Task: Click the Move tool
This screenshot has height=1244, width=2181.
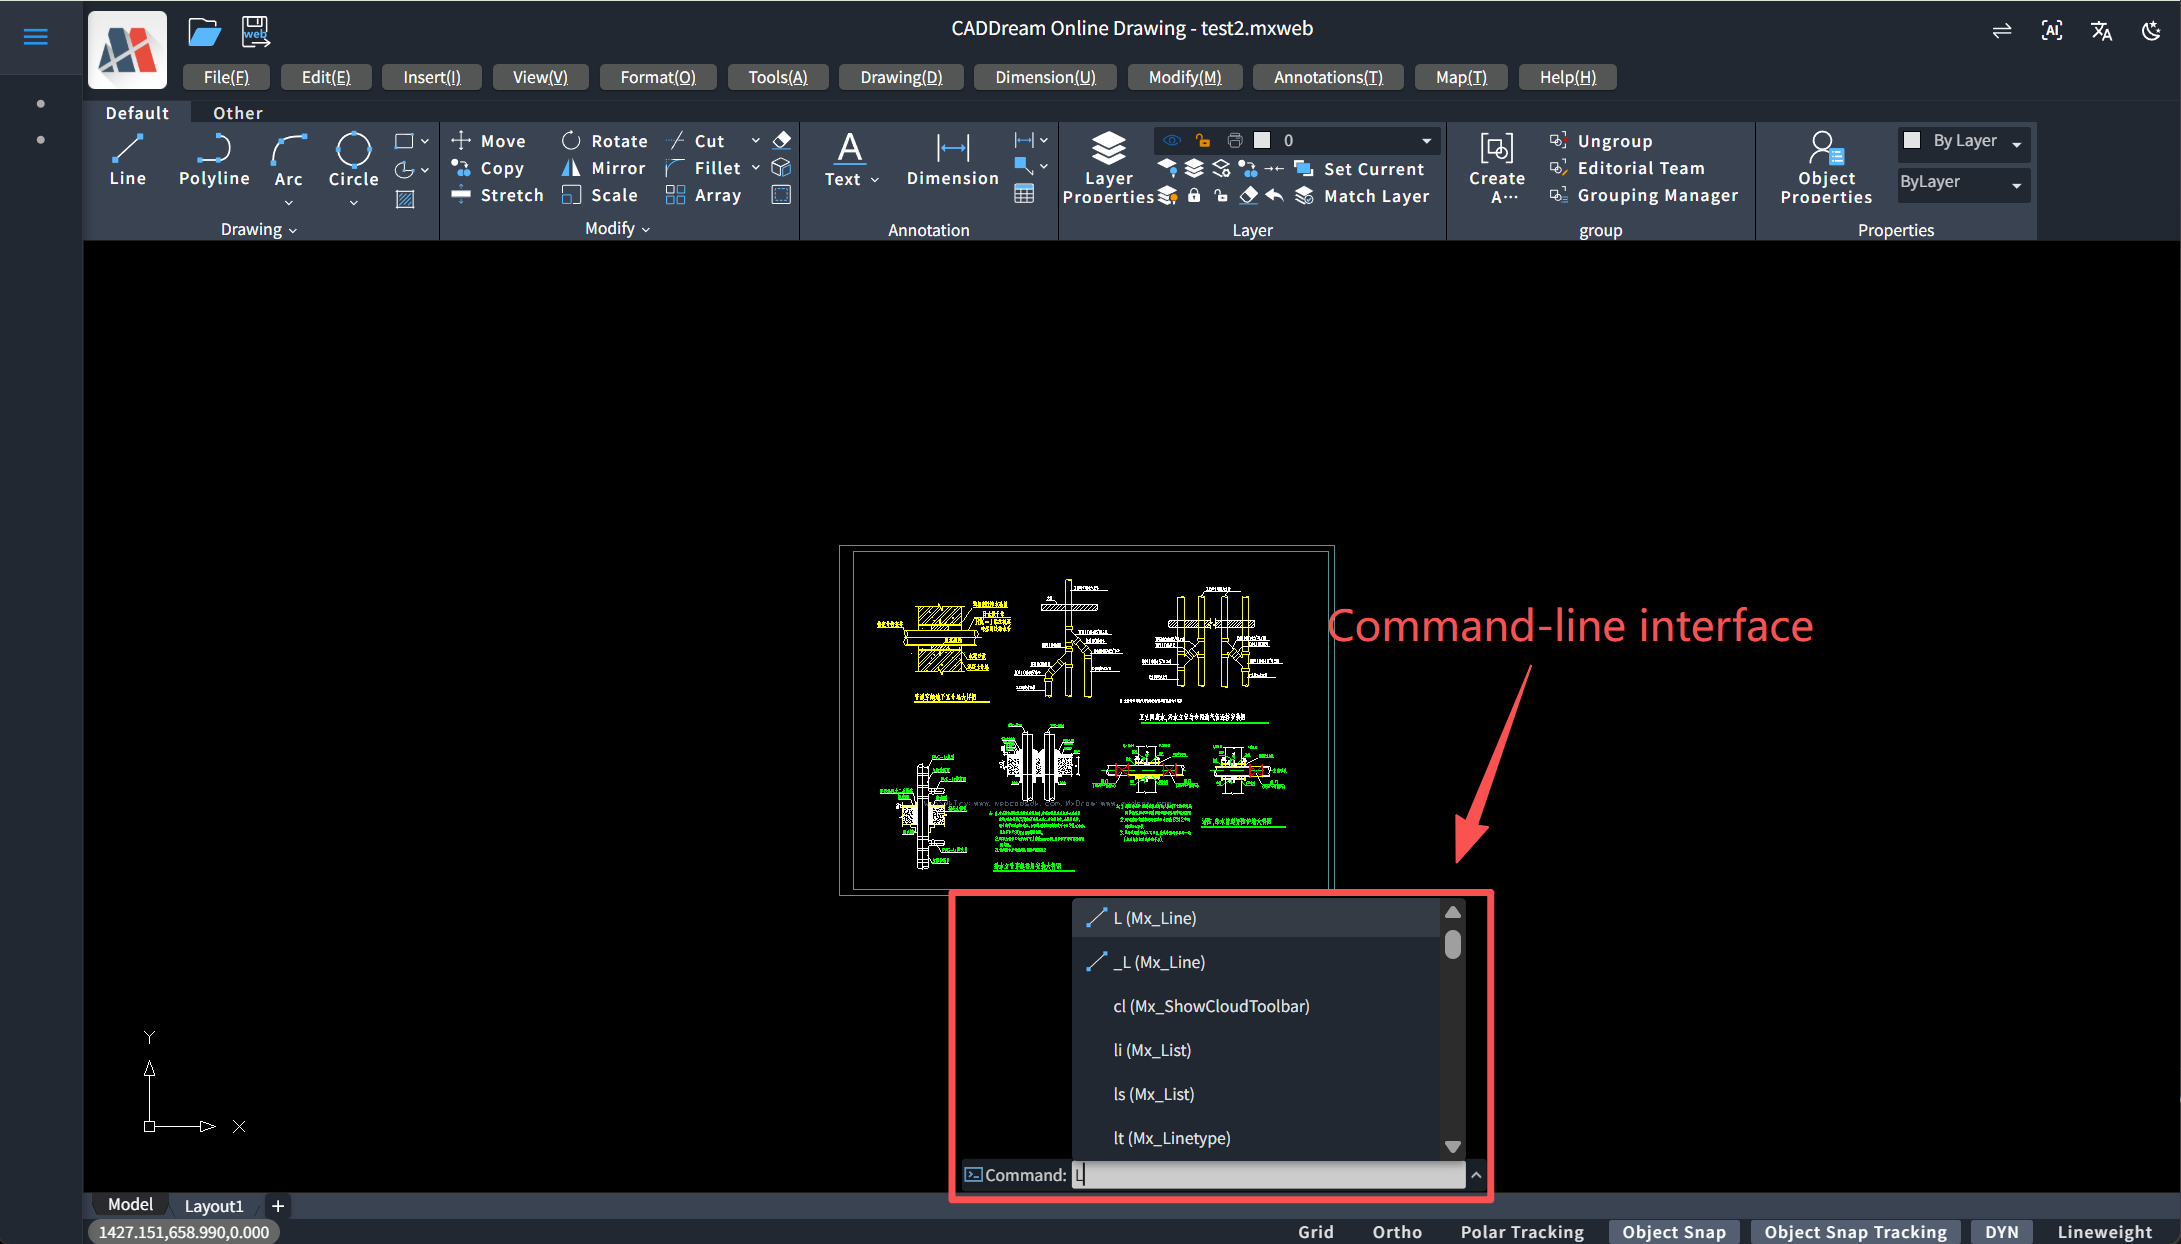Action: coord(488,141)
